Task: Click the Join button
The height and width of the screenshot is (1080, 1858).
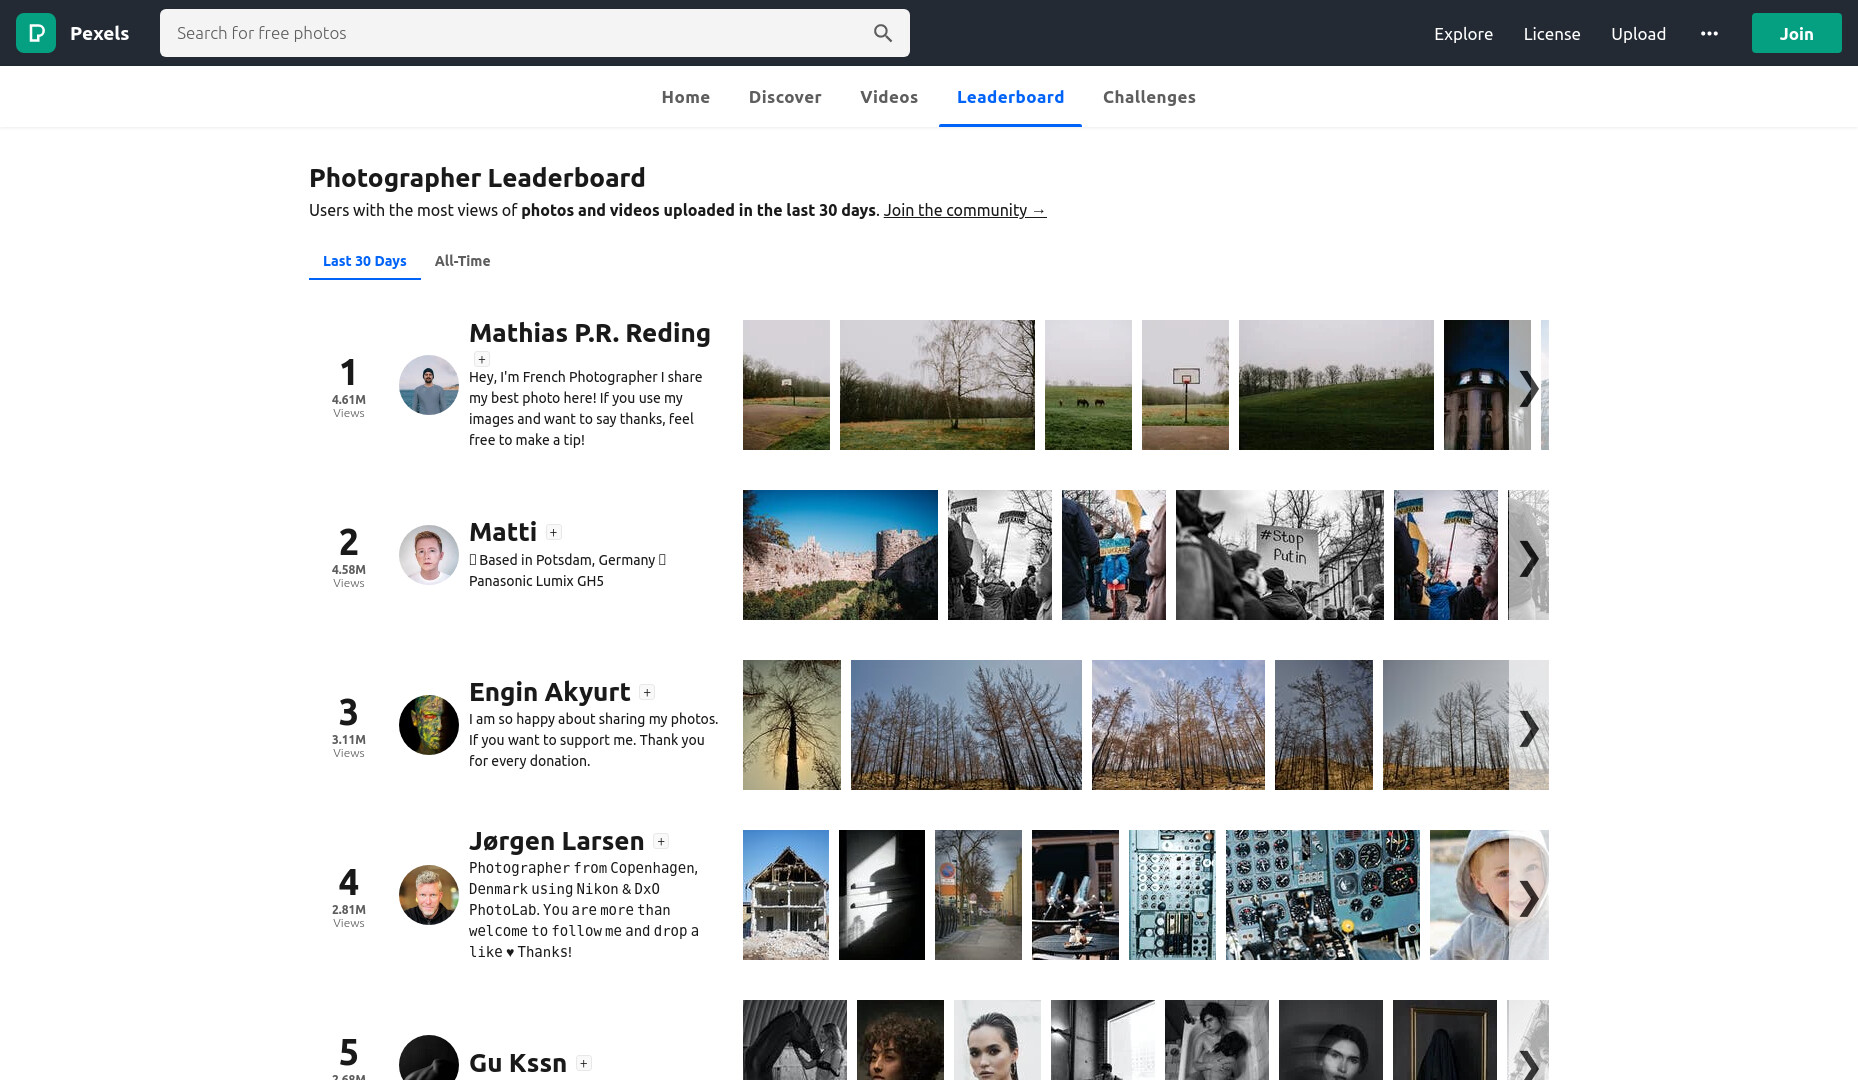Action: [x=1796, y=33]
